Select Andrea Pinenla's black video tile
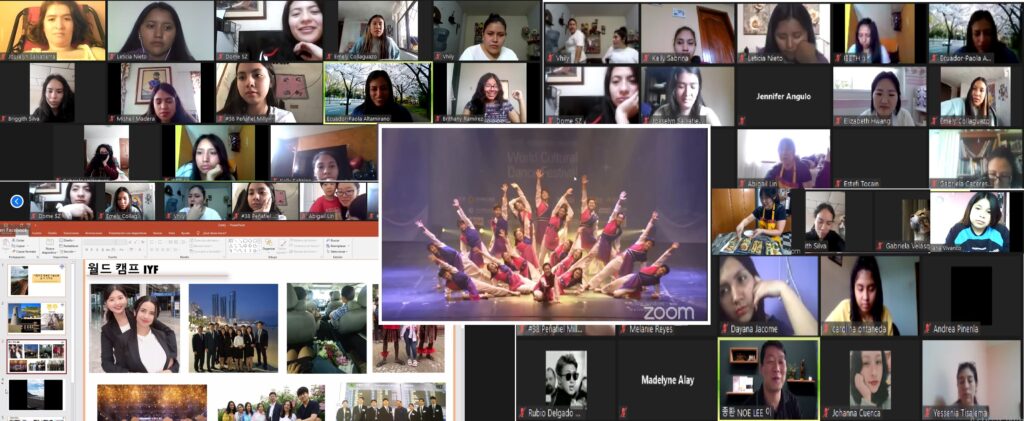Screen dimensions: 1024x421 (972, 296)
